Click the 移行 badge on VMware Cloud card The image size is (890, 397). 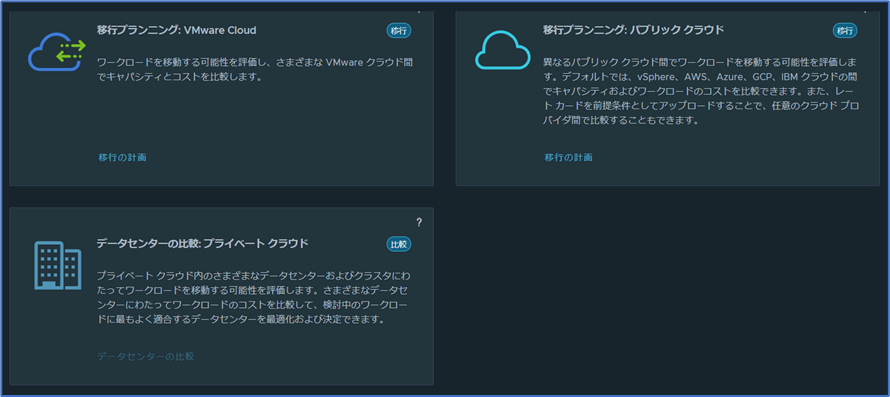399,31
